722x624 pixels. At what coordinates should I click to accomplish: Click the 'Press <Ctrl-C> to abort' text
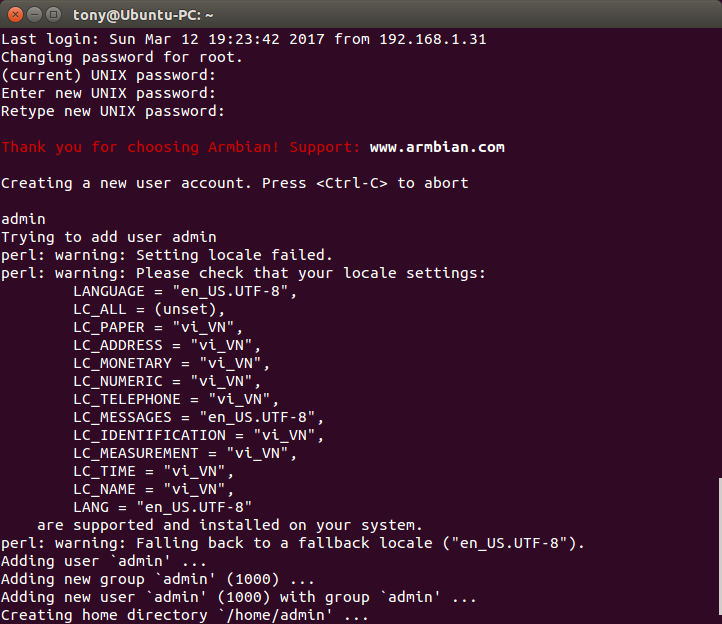pos(365,183)
